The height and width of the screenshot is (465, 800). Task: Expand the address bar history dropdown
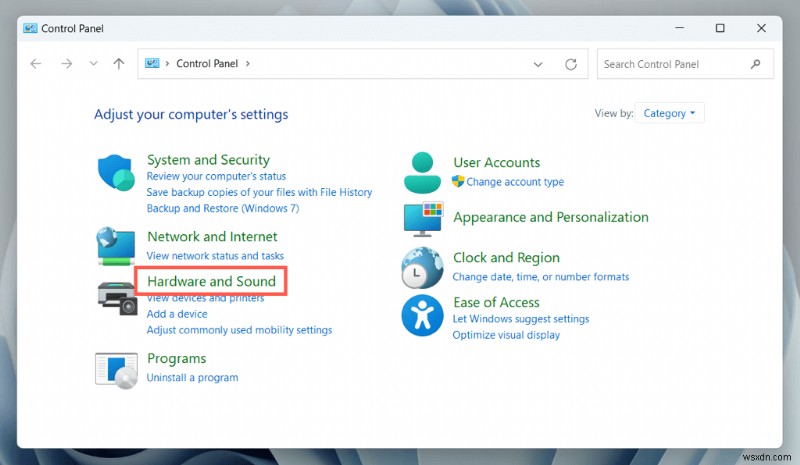pyautogui.click(x=538, y=64)
